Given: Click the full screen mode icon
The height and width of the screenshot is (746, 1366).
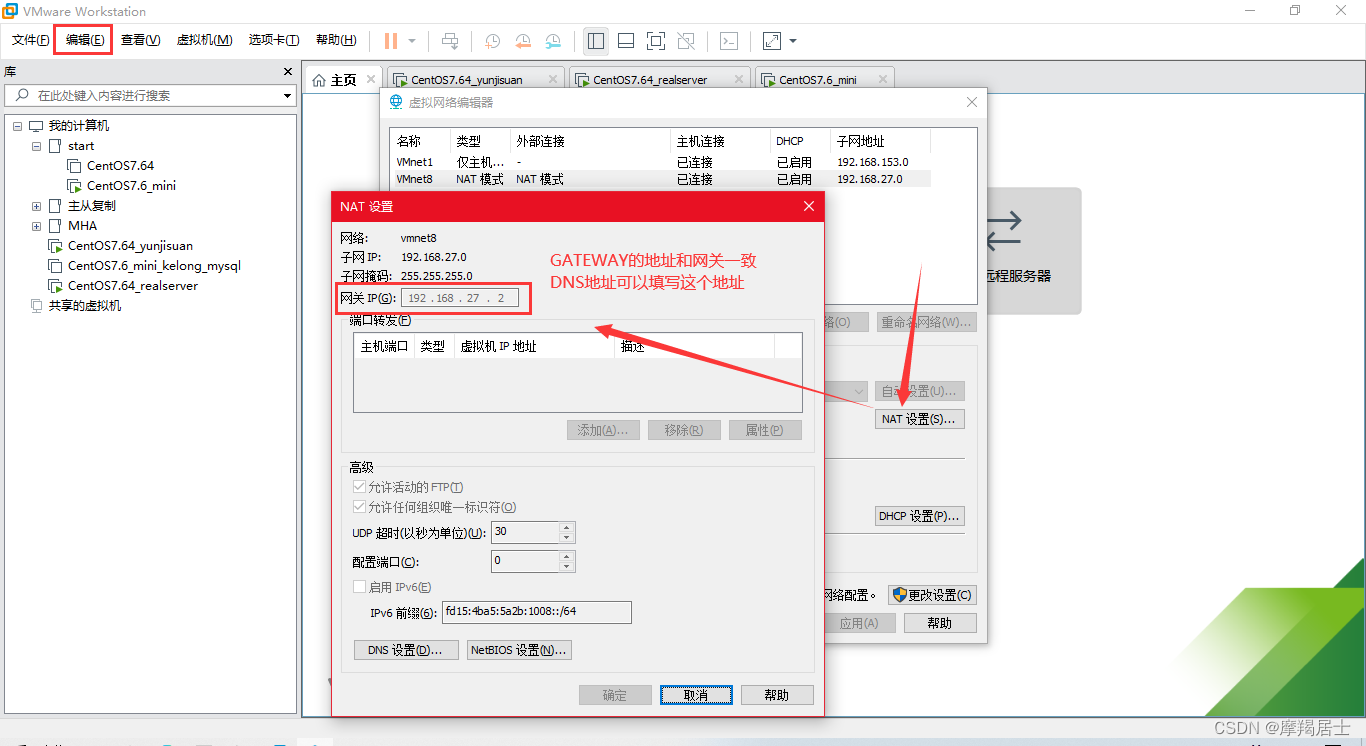Looking at the screenshot, I should point(656,41).
